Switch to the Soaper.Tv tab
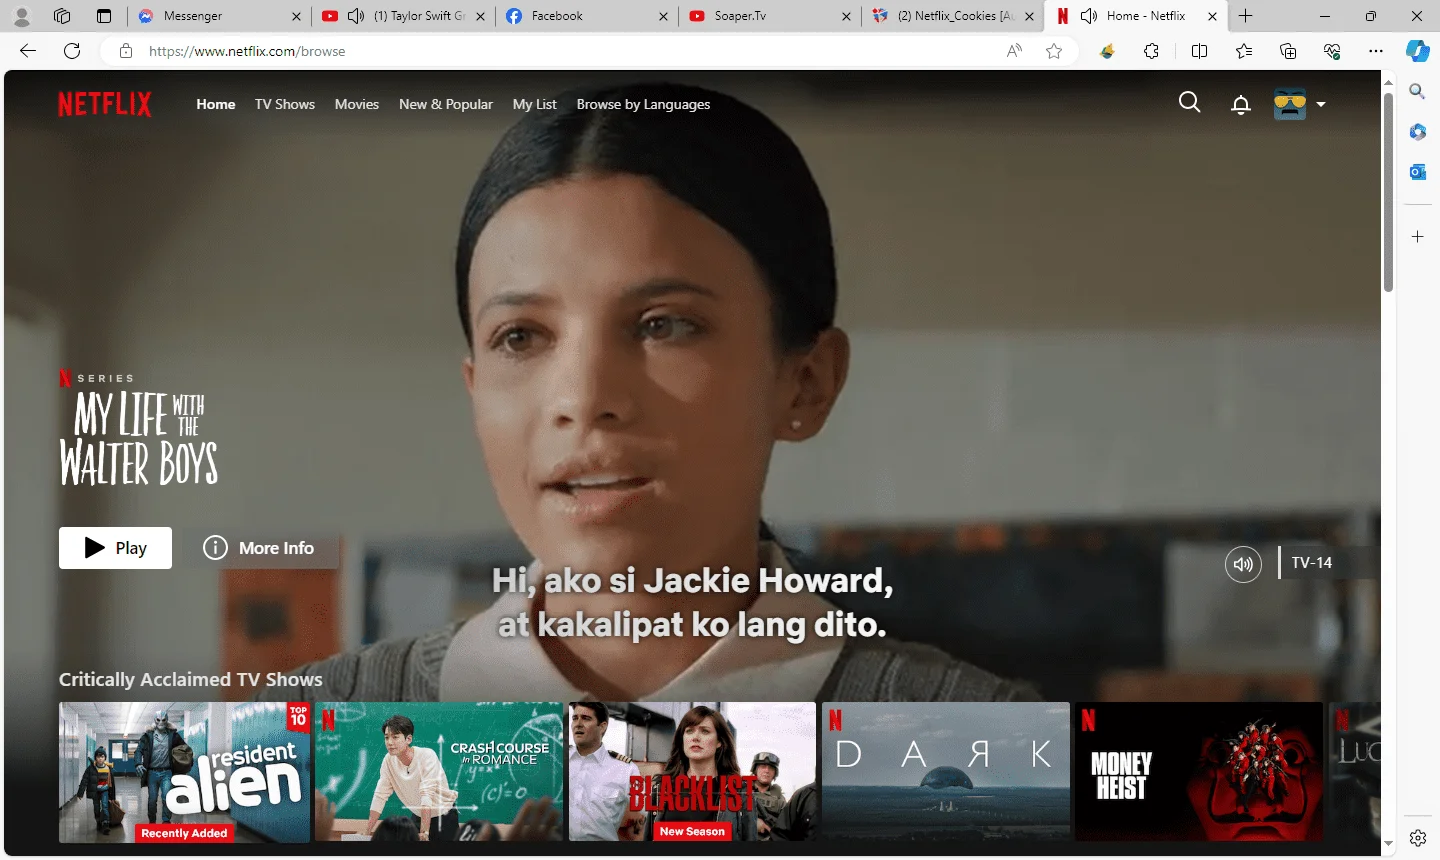1440x860 pixels. pyautogui.click(x=768, y=16)
